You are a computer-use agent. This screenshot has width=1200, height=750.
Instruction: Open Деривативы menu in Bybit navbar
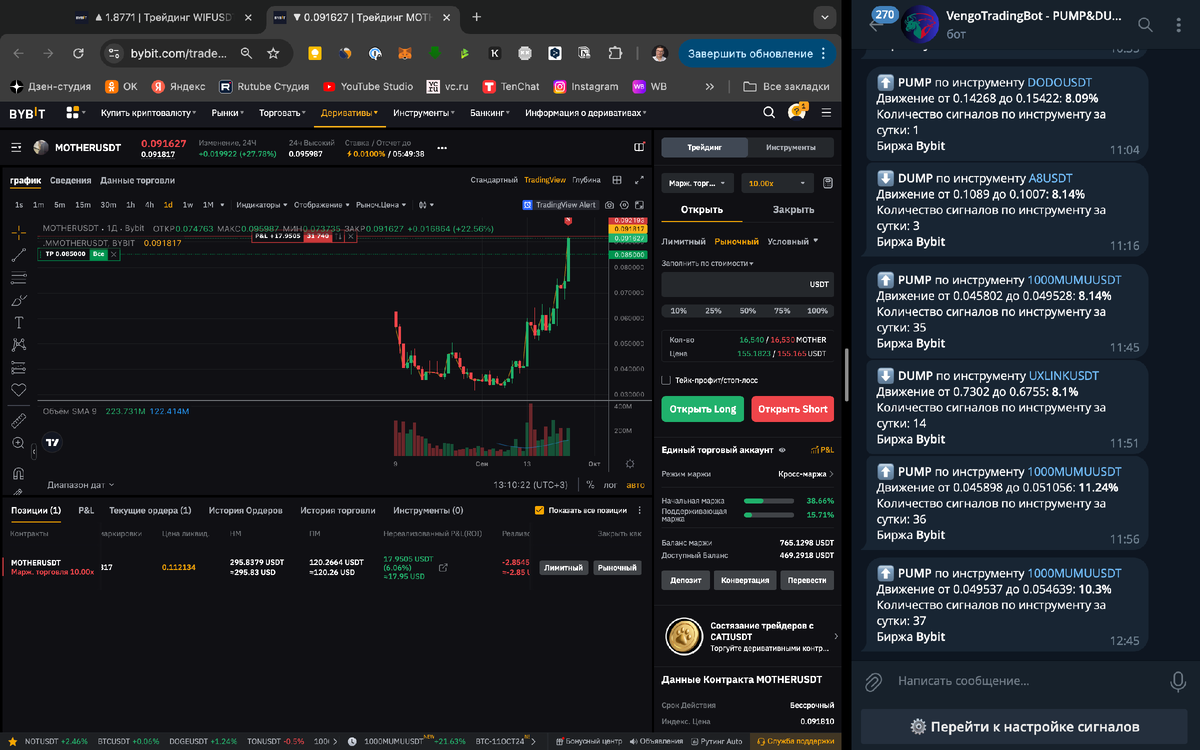(350, 113)
